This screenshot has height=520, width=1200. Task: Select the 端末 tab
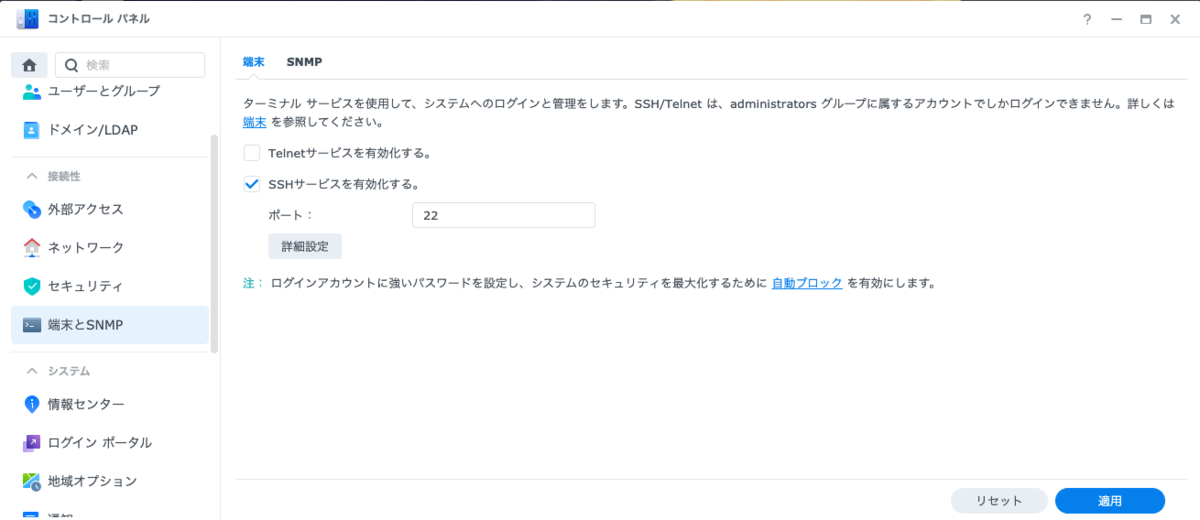254,61
